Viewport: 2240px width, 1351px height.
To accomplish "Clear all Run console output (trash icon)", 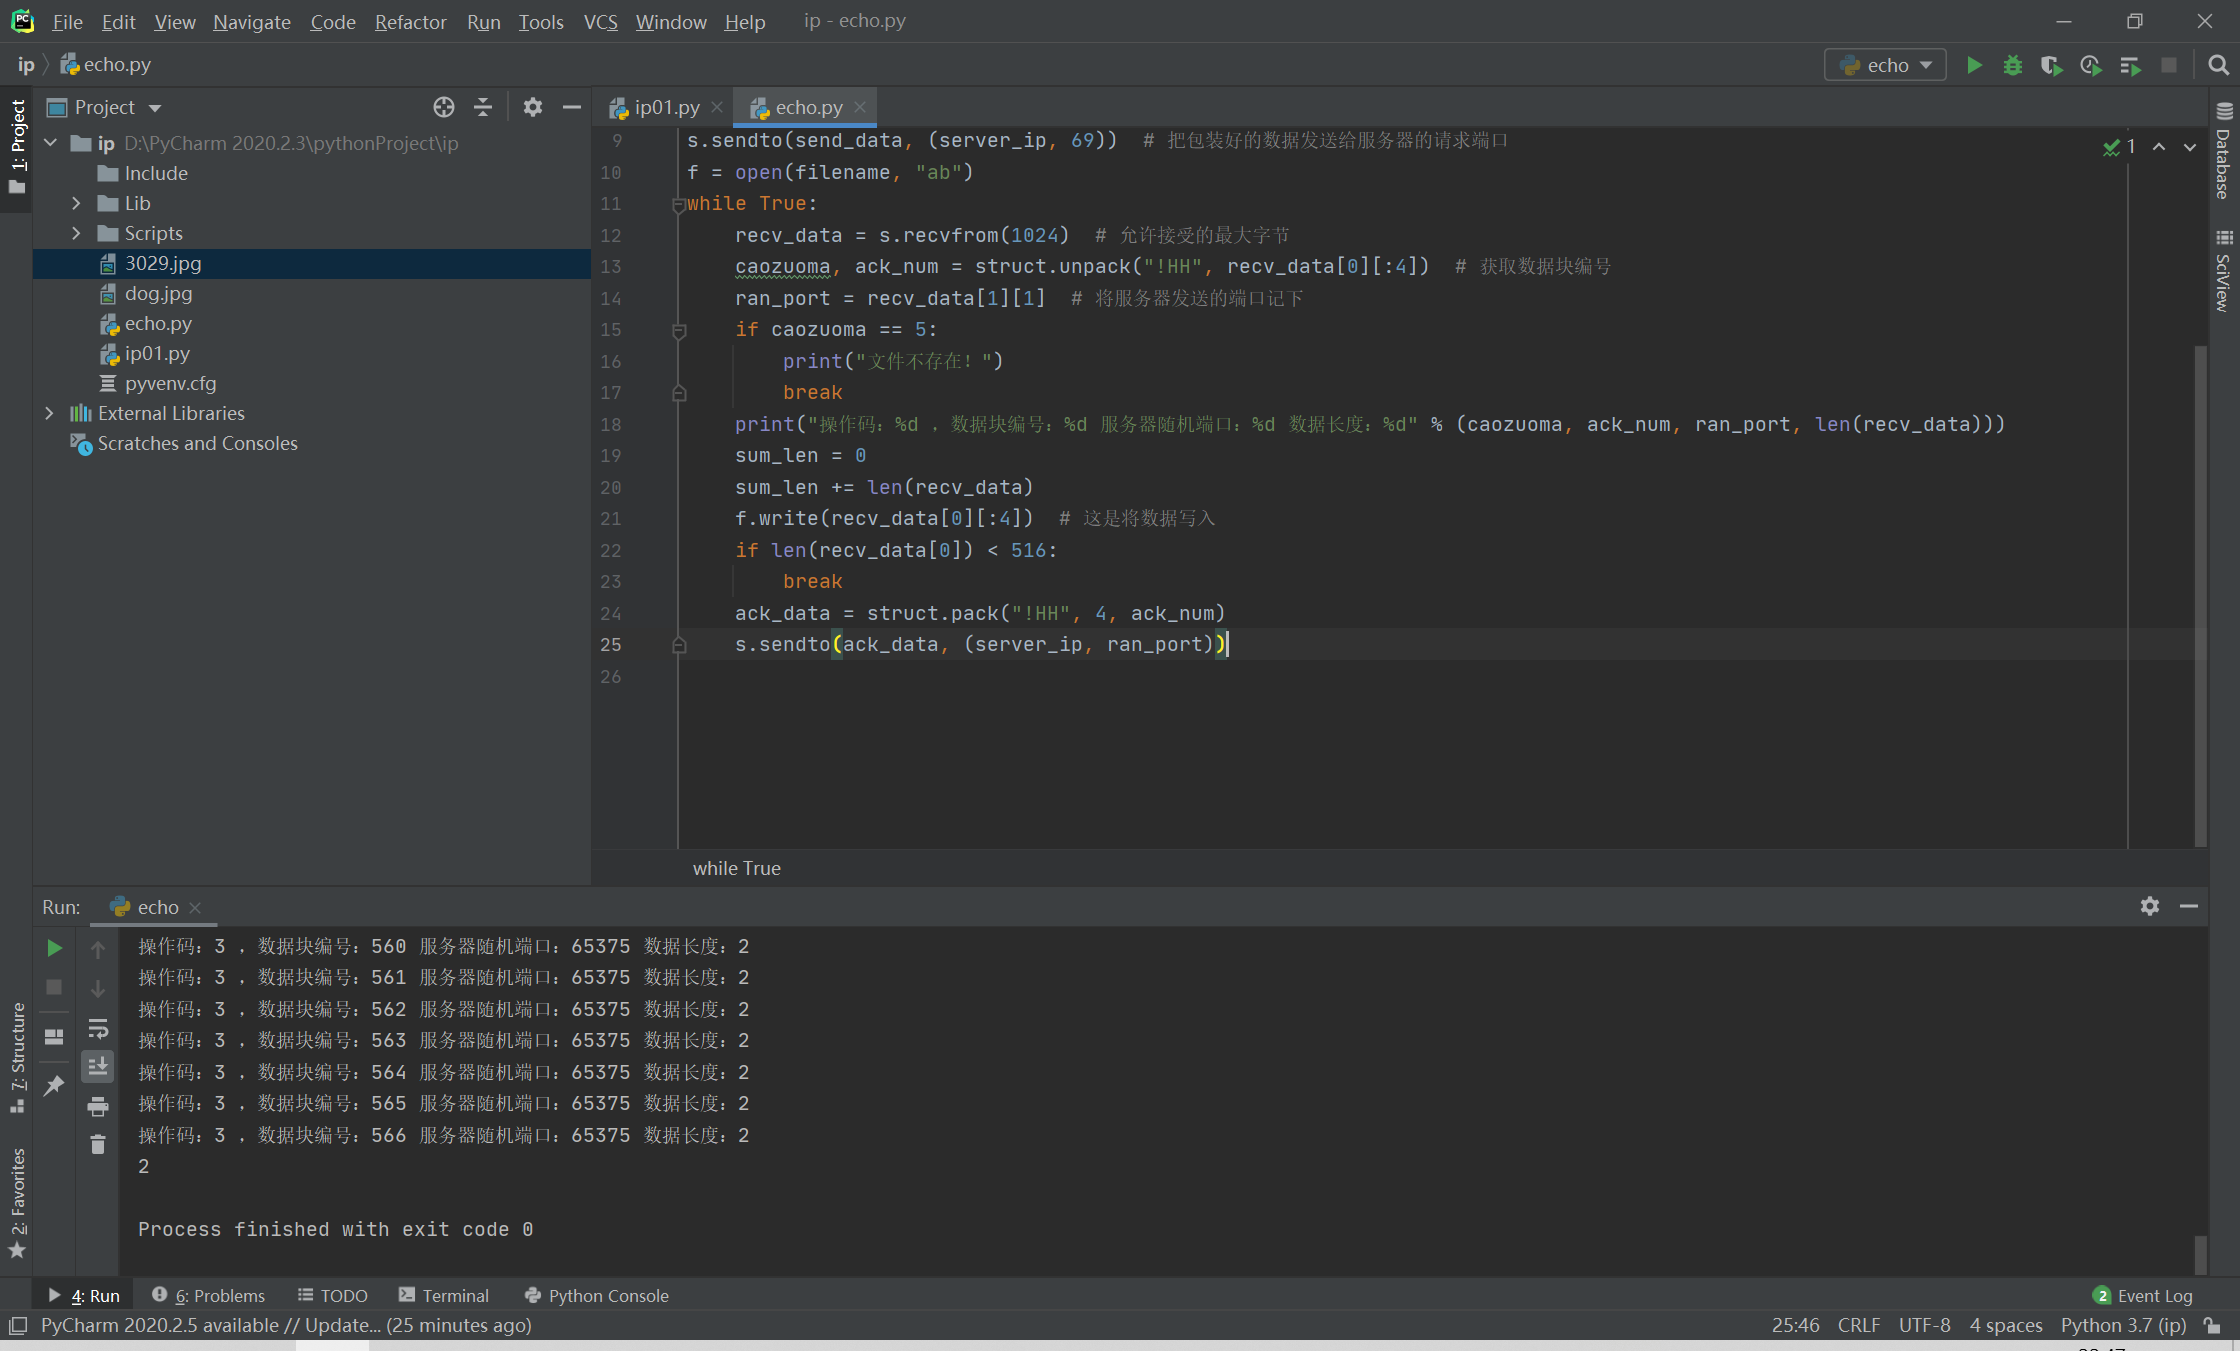I will [98, 1144].
